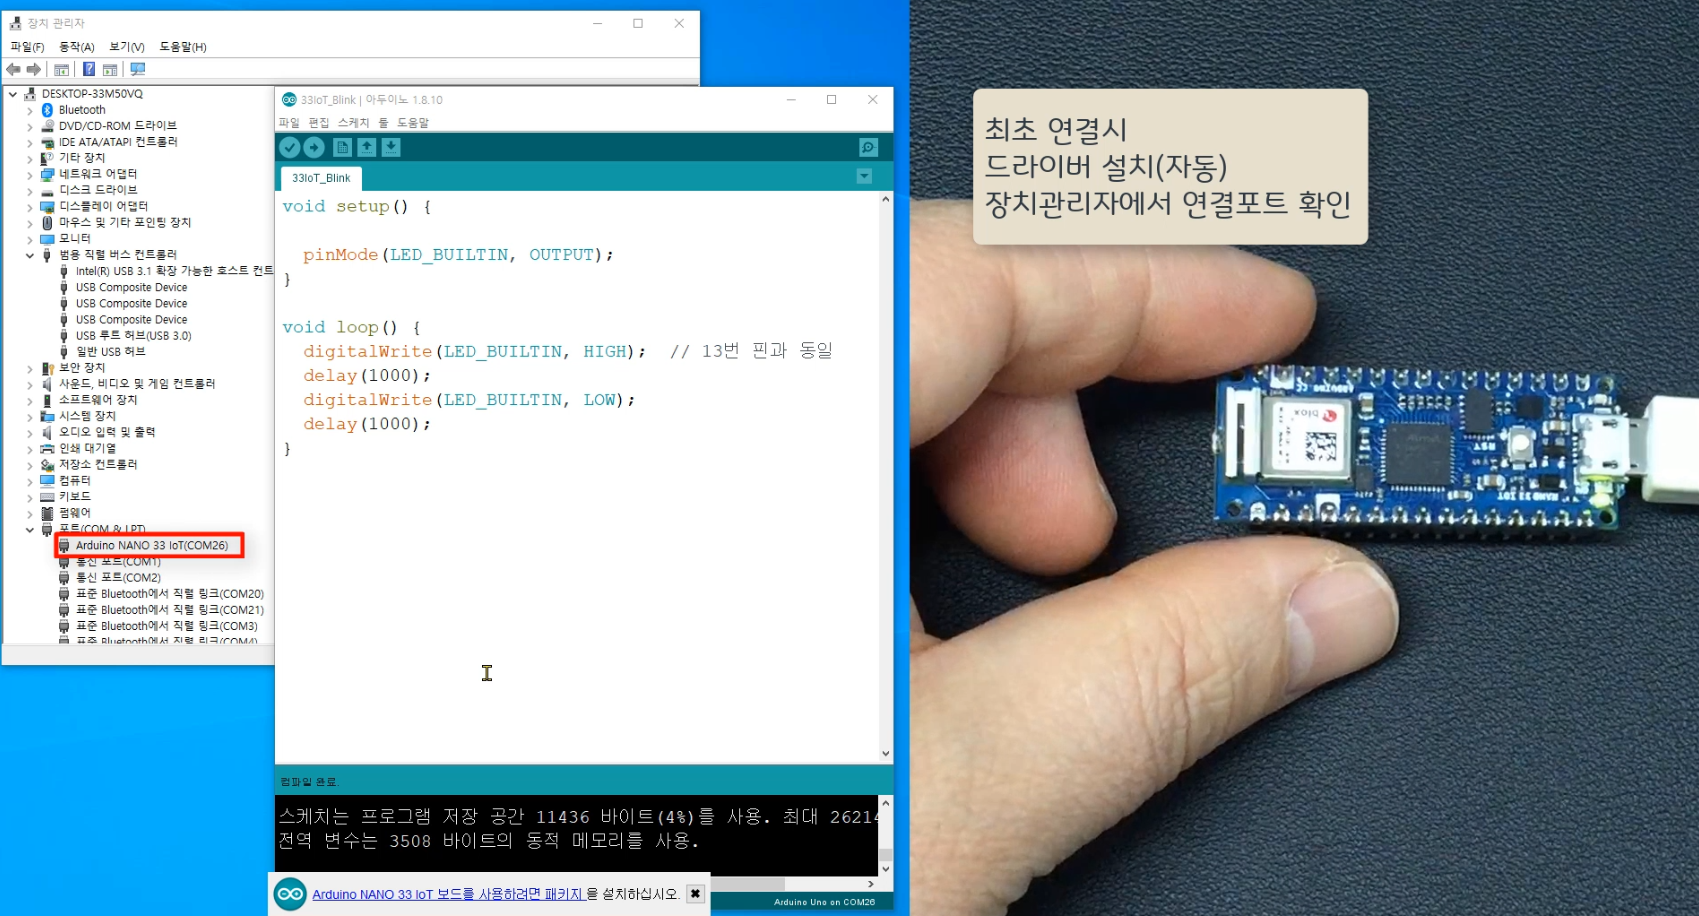1699x916 pixels.
Task: Select Intel(R) USB 3.1 host controller item
Action: [174, 271]
